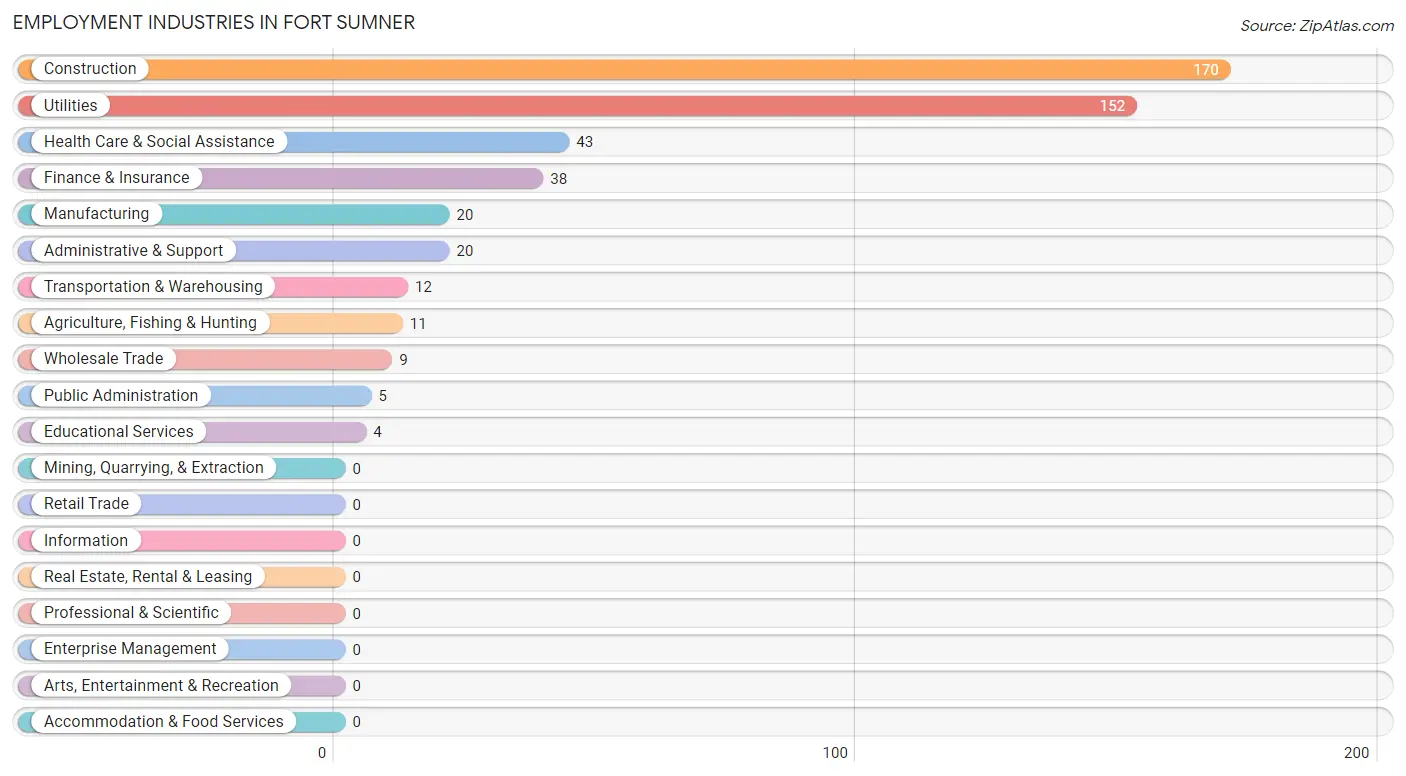Viewport: 1406px width, 776px height.
Task: Click the 100 axis tick label
Action: pos(835,753)
